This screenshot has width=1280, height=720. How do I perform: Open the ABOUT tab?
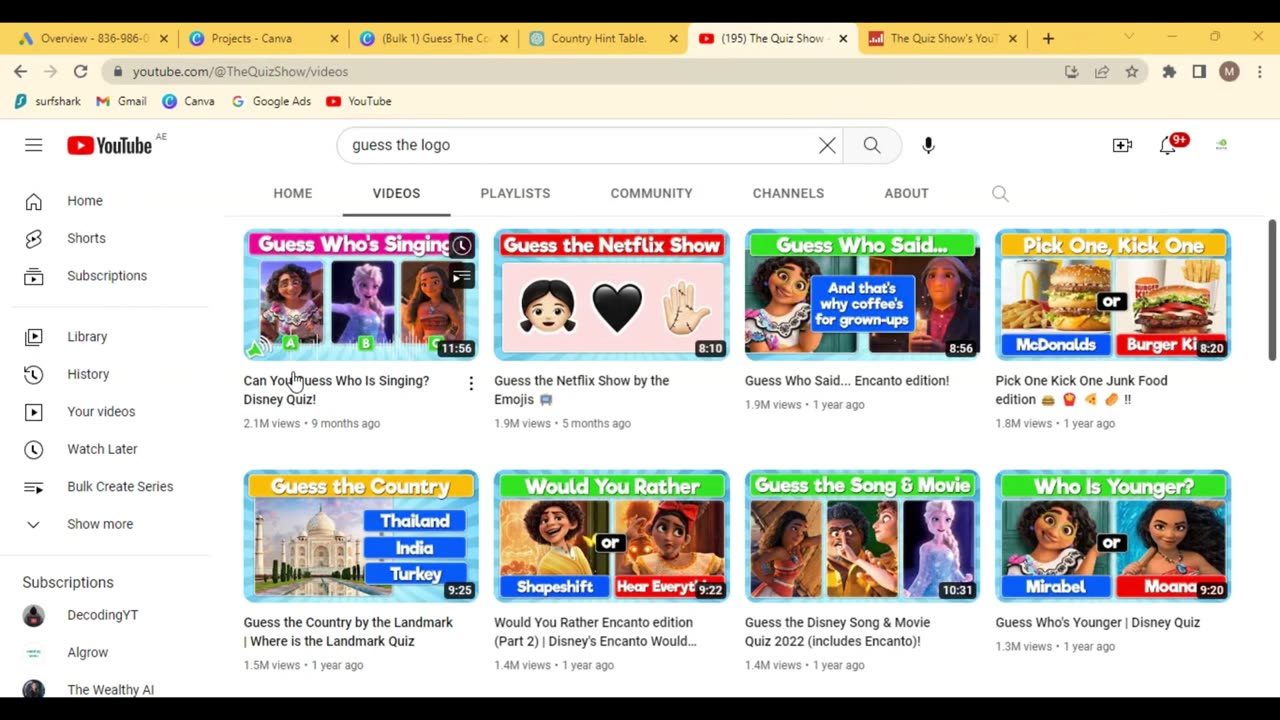[906, 194]
